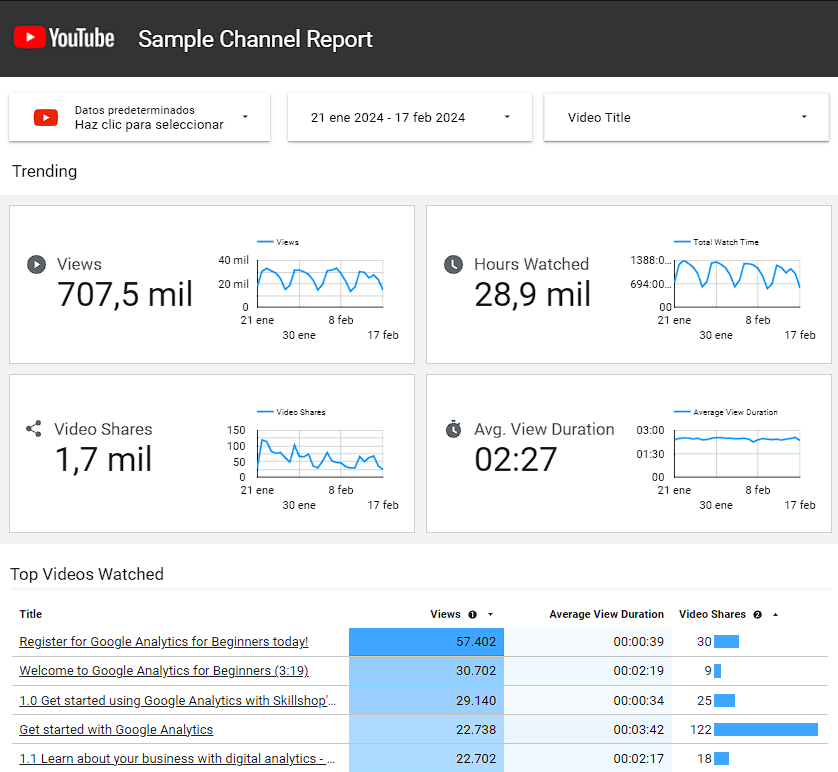Click the 25 video shares bar

[724, 700]
